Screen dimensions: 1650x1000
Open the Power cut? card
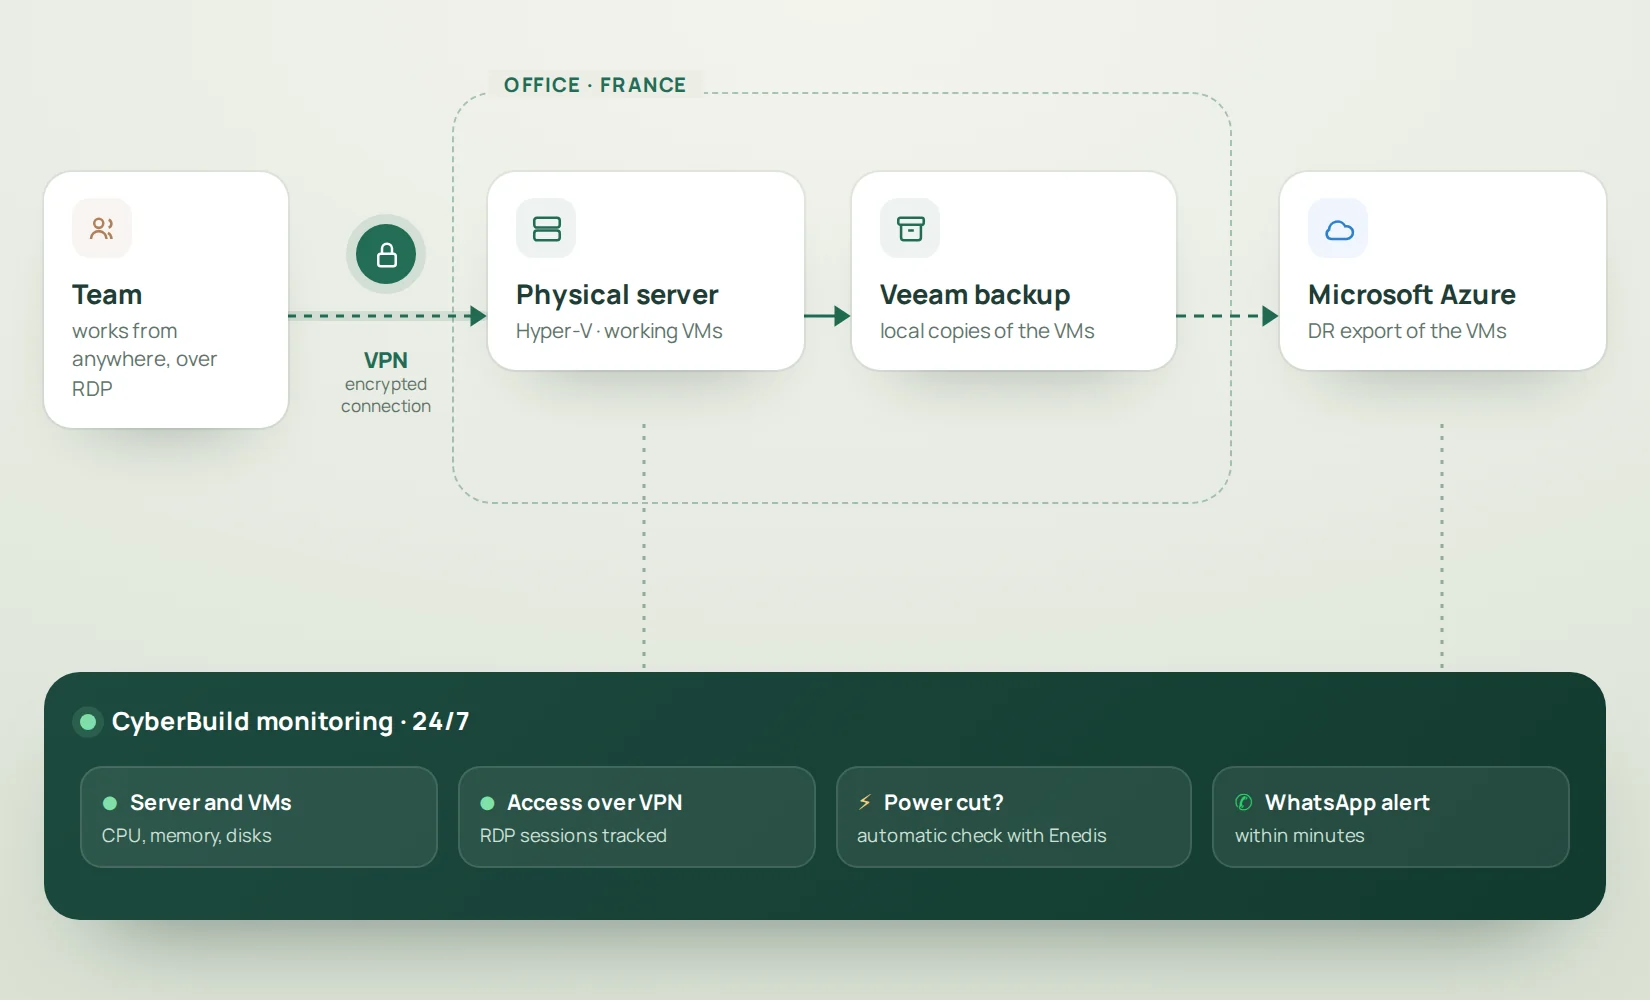tap(1014, 817)
